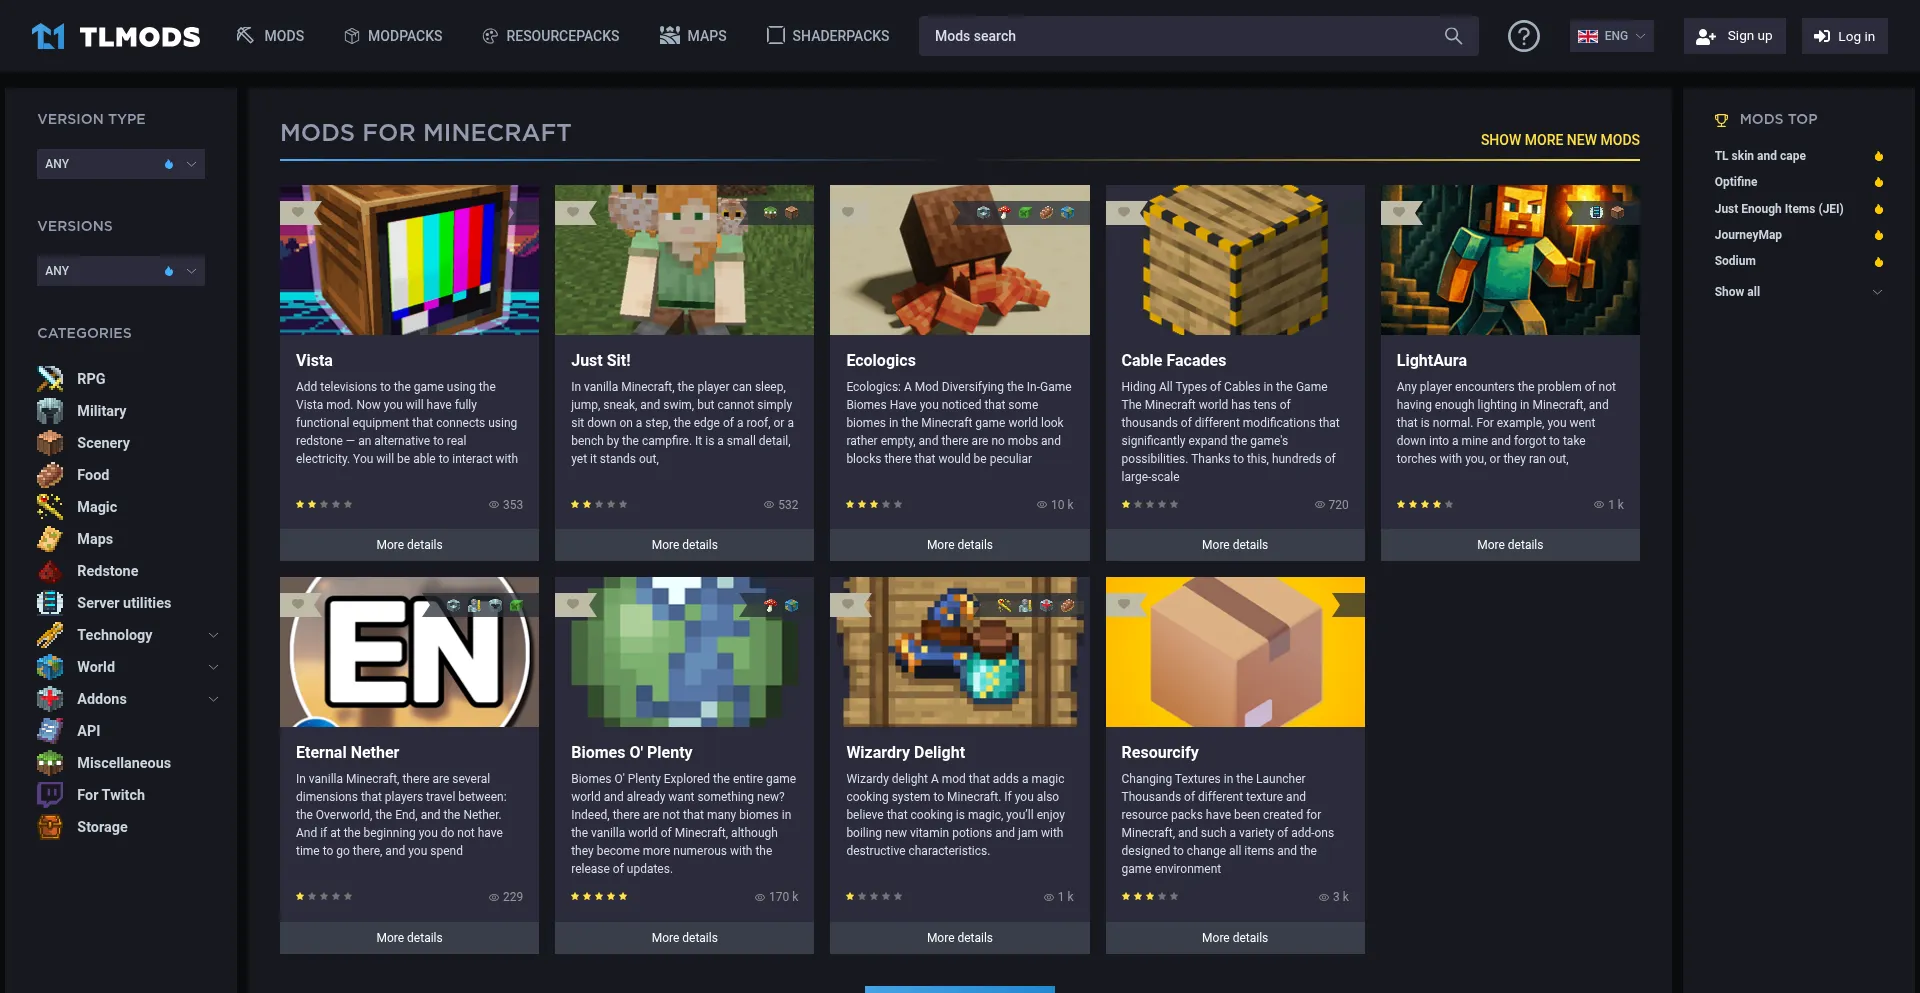The height and width of the screenshot is (993, 1920).
Task: Favorite the Resourcify mod heart
Action: click(1124, 604)
